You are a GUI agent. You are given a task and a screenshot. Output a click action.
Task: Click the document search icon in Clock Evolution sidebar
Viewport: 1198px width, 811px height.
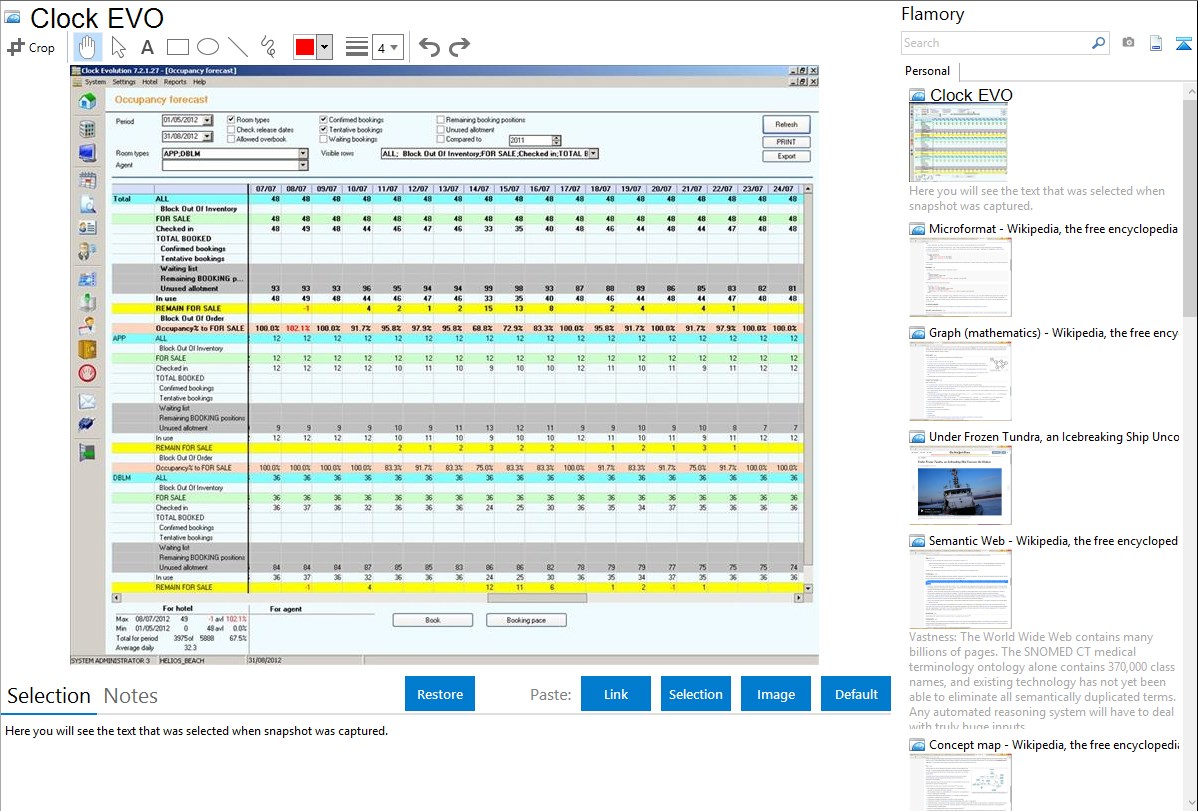coord(88,204)
